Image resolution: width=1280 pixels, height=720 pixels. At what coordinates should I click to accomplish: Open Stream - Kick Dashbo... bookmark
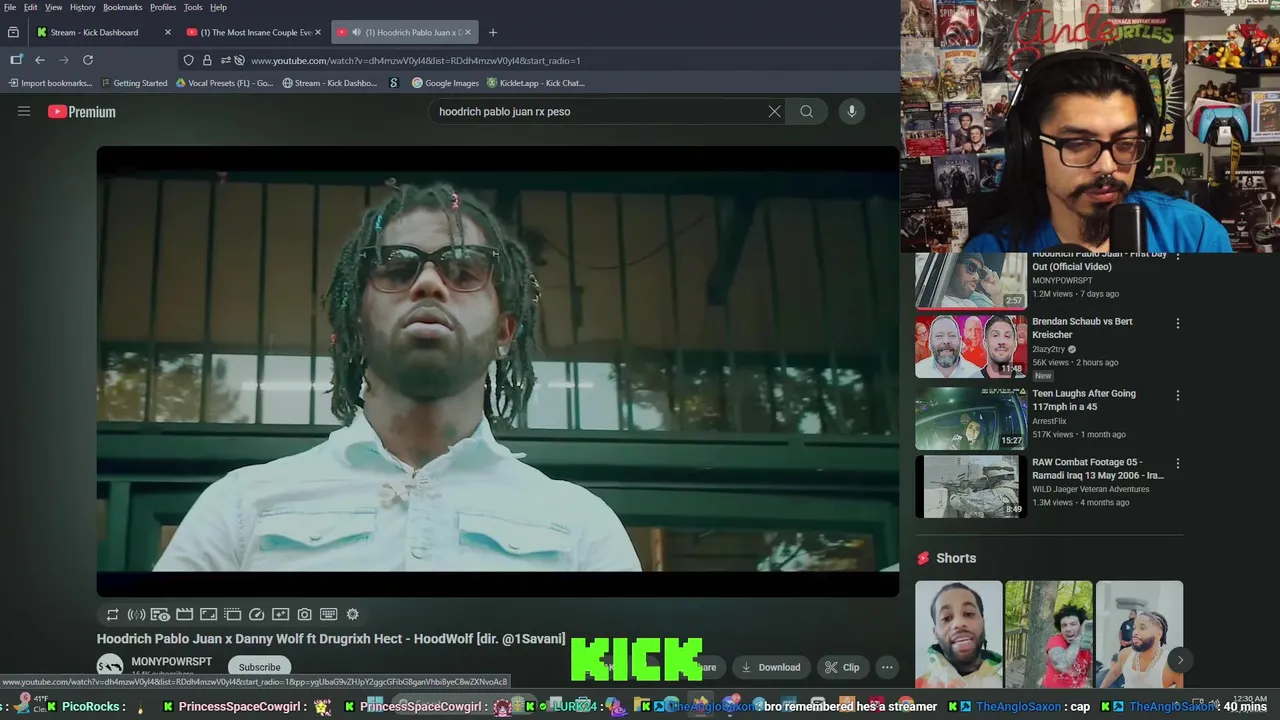click(x=330, y=83)
